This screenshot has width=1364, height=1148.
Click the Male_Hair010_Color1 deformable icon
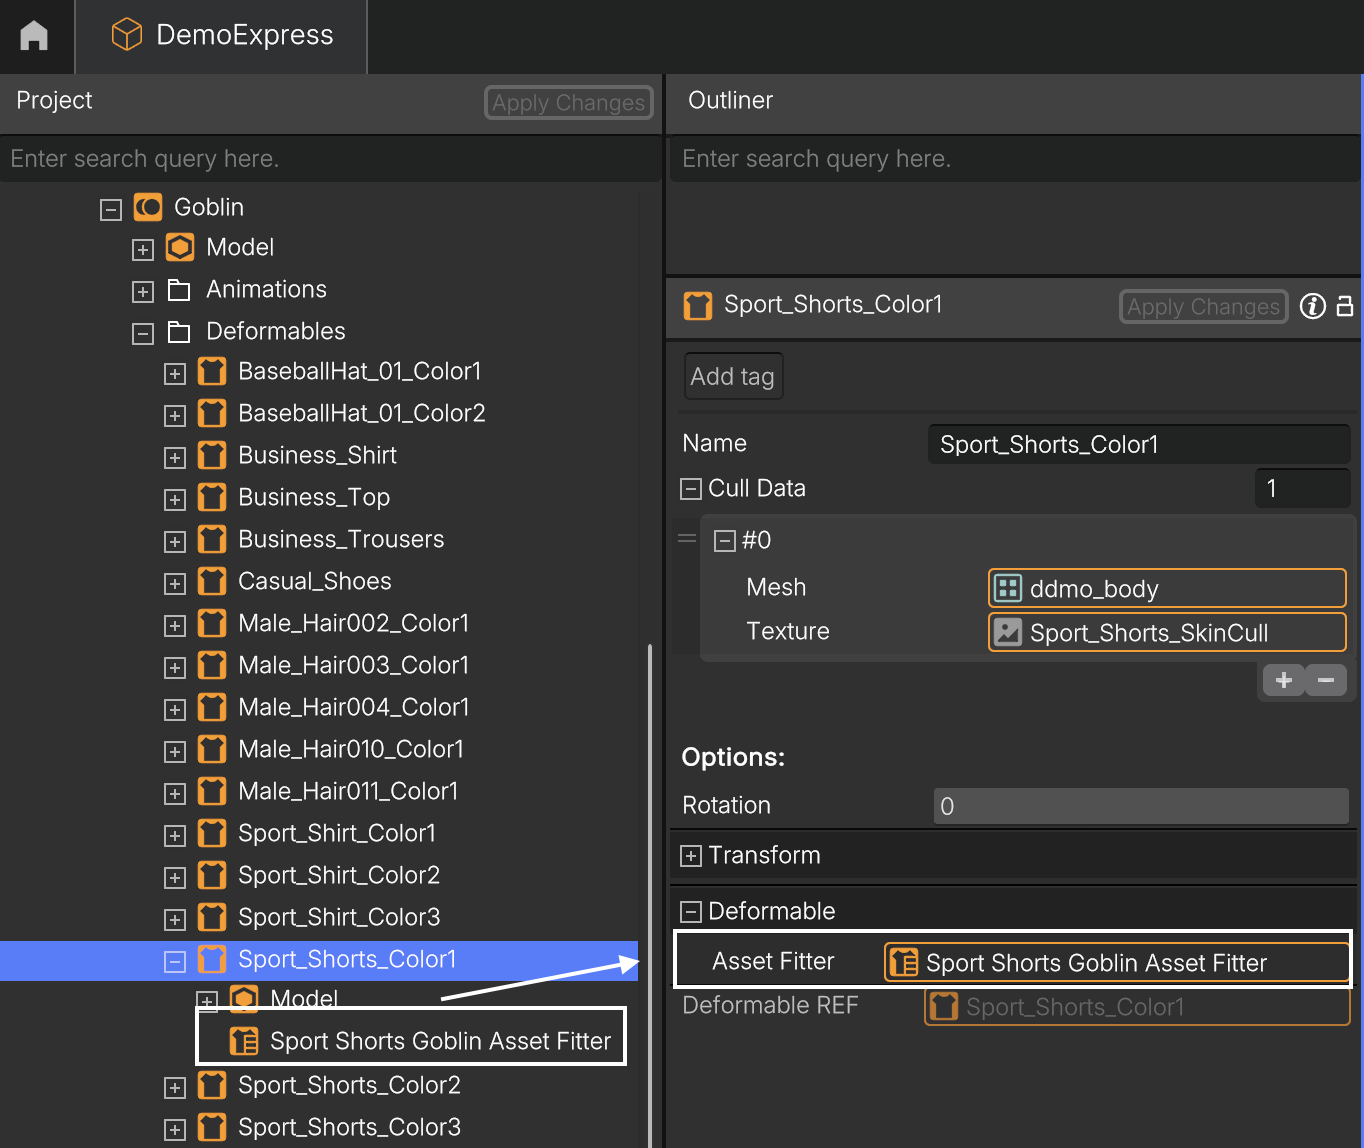212,750
